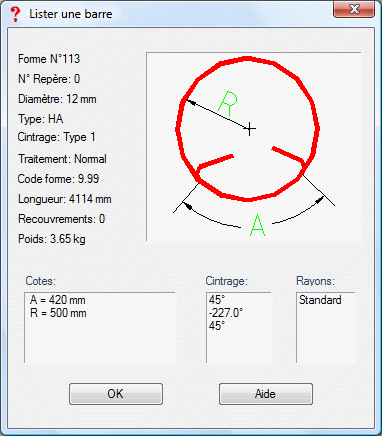Image resolution: width=382 pixels, height=436 pixels.
Task: Click the green A dimension label
Action: coord(258,225)
